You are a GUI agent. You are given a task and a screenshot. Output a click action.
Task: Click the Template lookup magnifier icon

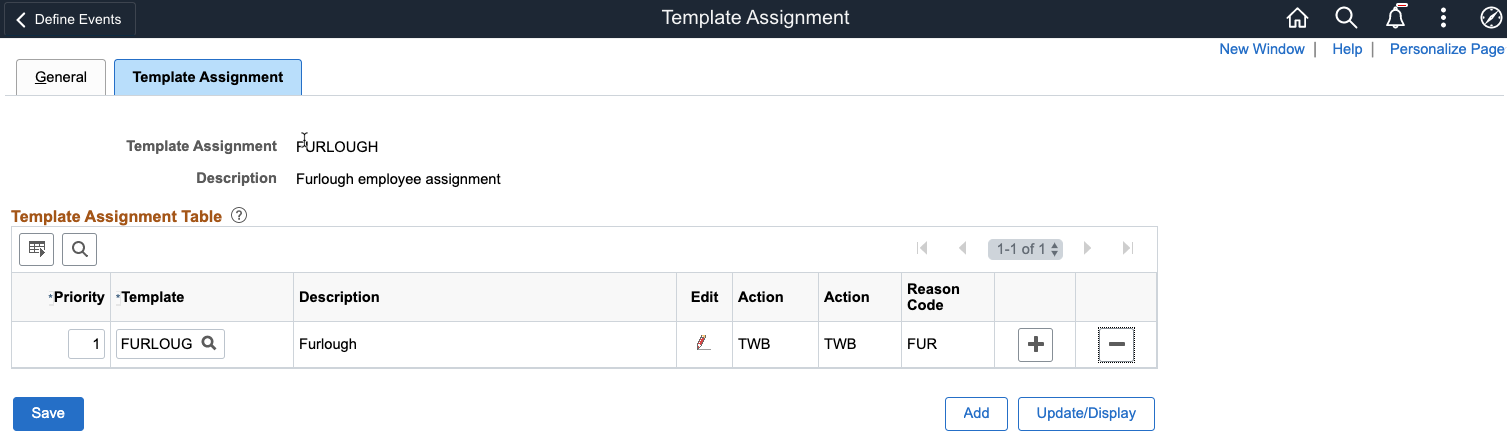point(209,343)
